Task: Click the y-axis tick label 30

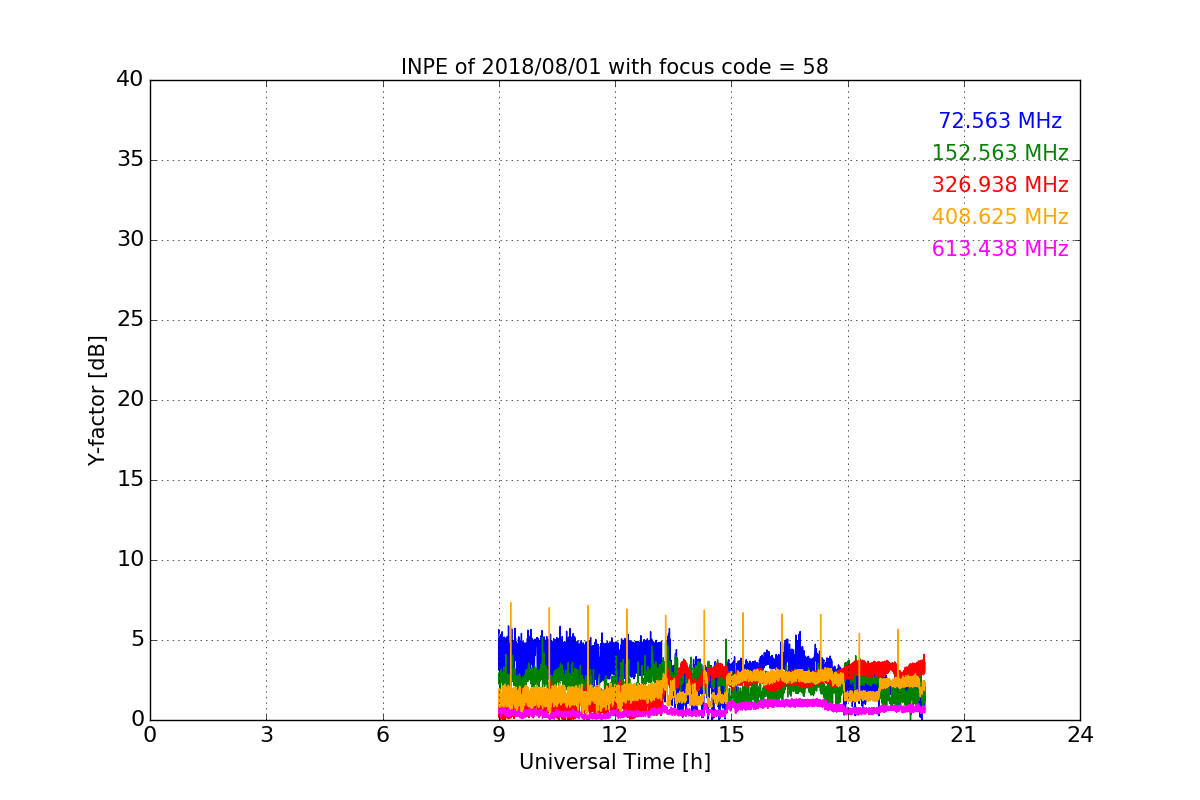Action: coord(130,240)
